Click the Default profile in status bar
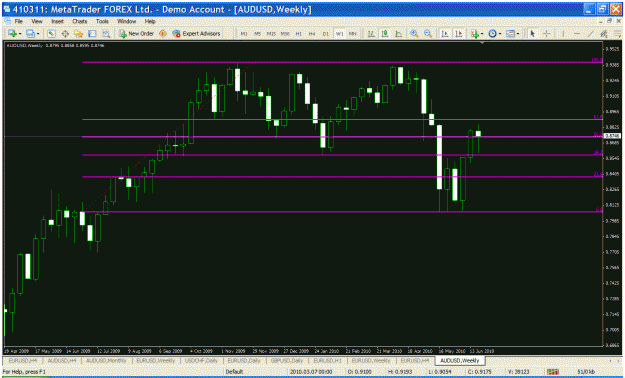This screenshot has height=378, width=625. pos(234,372)
